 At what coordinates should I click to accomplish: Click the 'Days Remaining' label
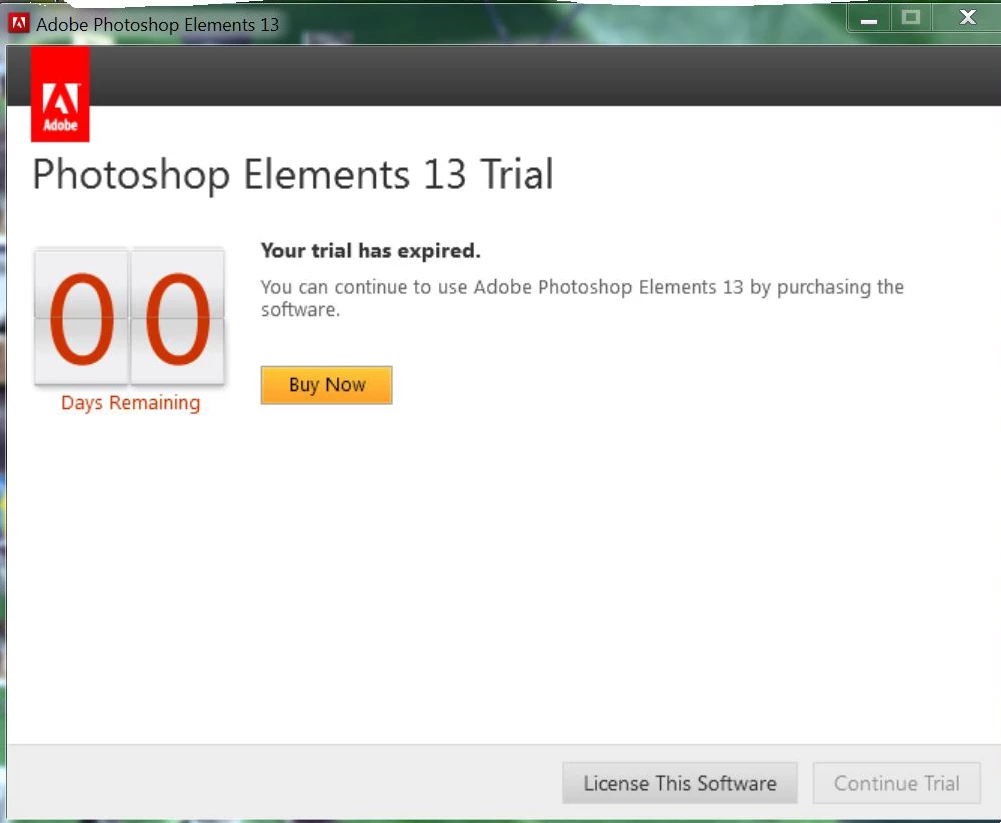pos(130,403)
